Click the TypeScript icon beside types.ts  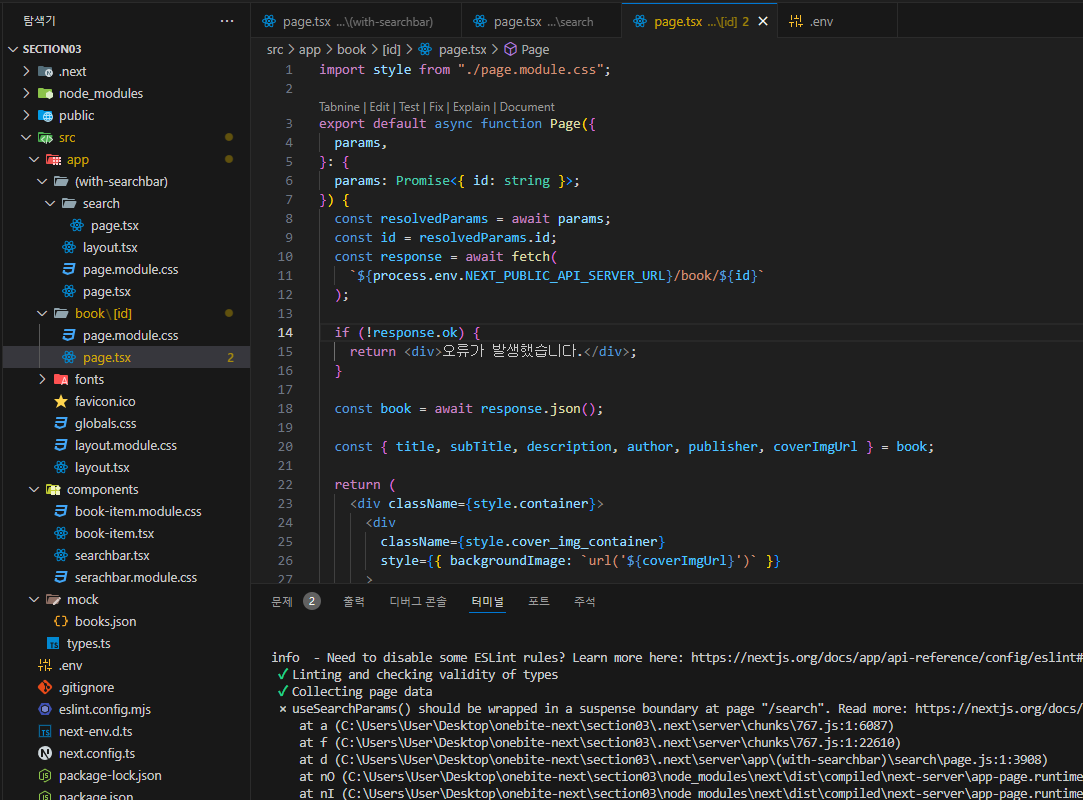pyautogui.click(x=53, y=643)
